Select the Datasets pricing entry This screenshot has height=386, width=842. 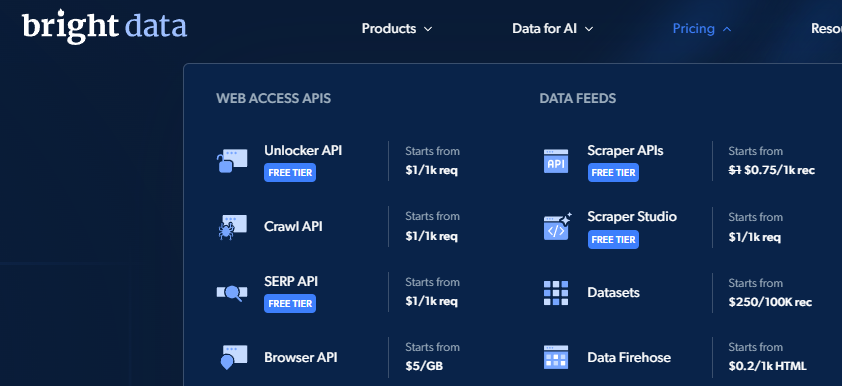pyautogui.click(x=613, y=293)
